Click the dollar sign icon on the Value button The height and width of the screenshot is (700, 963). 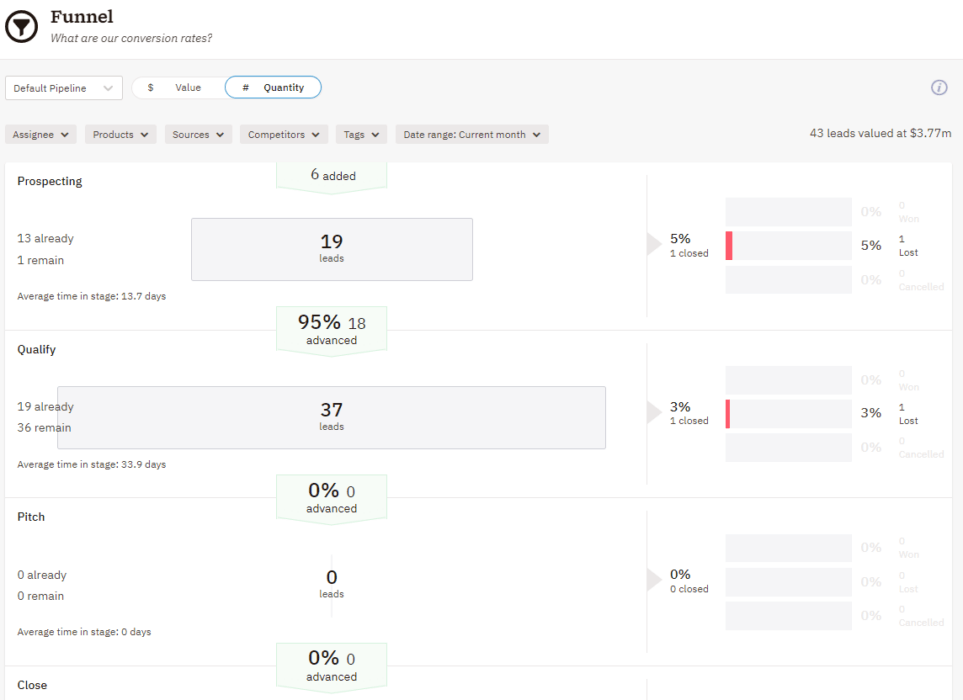click(x=151, y=87)
